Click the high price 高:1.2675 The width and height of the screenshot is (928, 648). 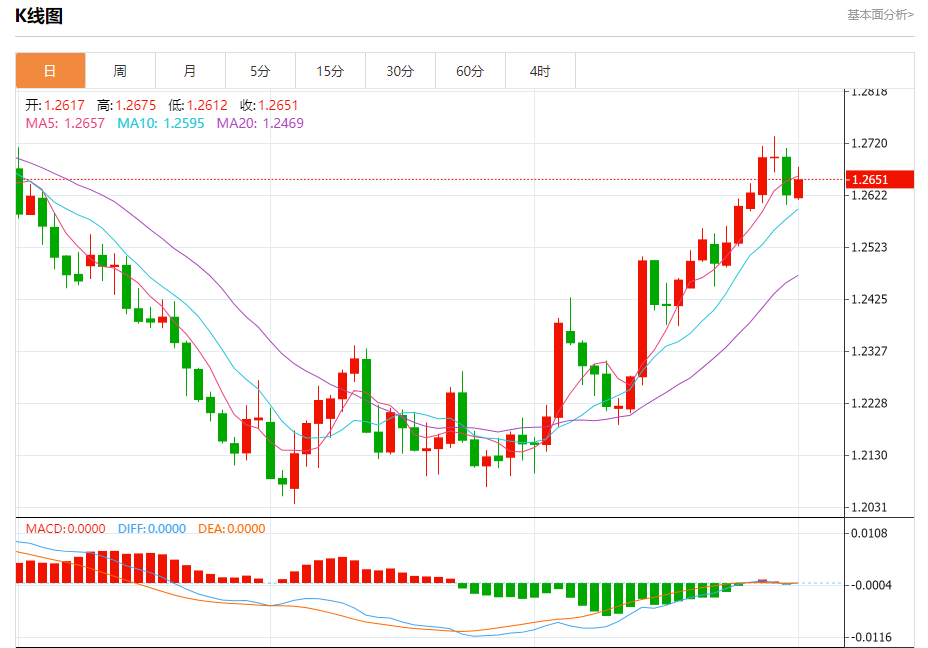coord(127,105)
